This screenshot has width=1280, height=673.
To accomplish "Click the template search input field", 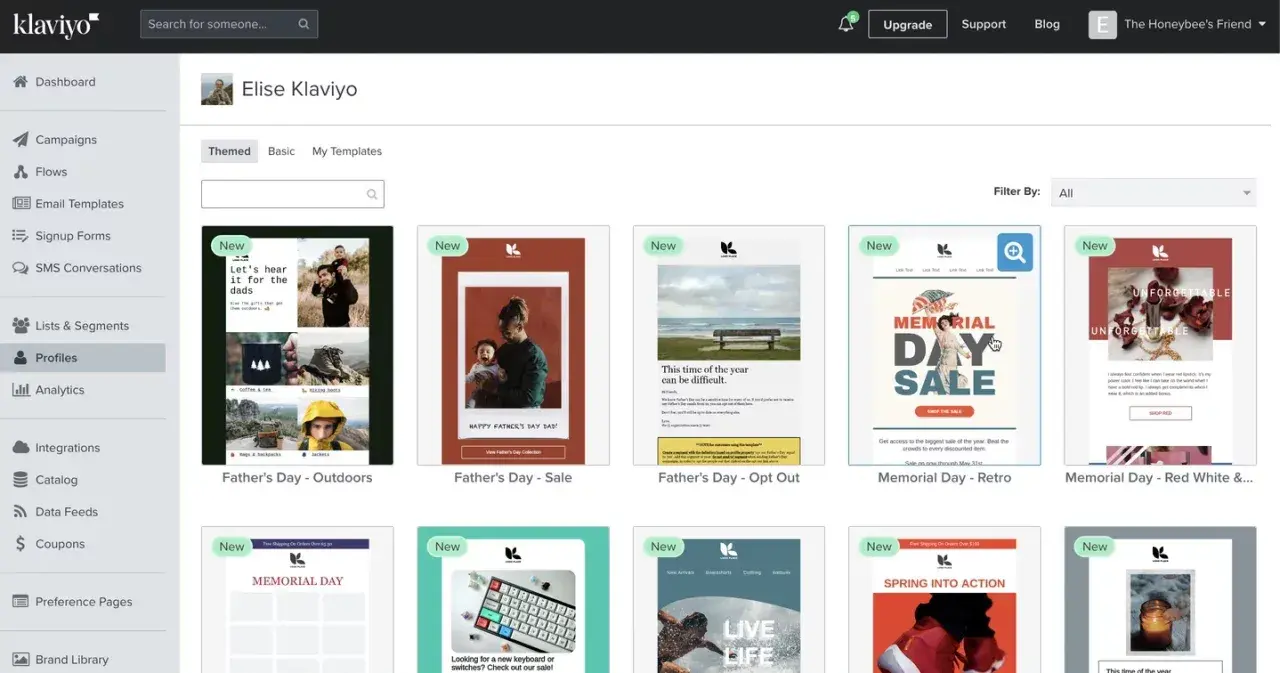I will [284, 194].
